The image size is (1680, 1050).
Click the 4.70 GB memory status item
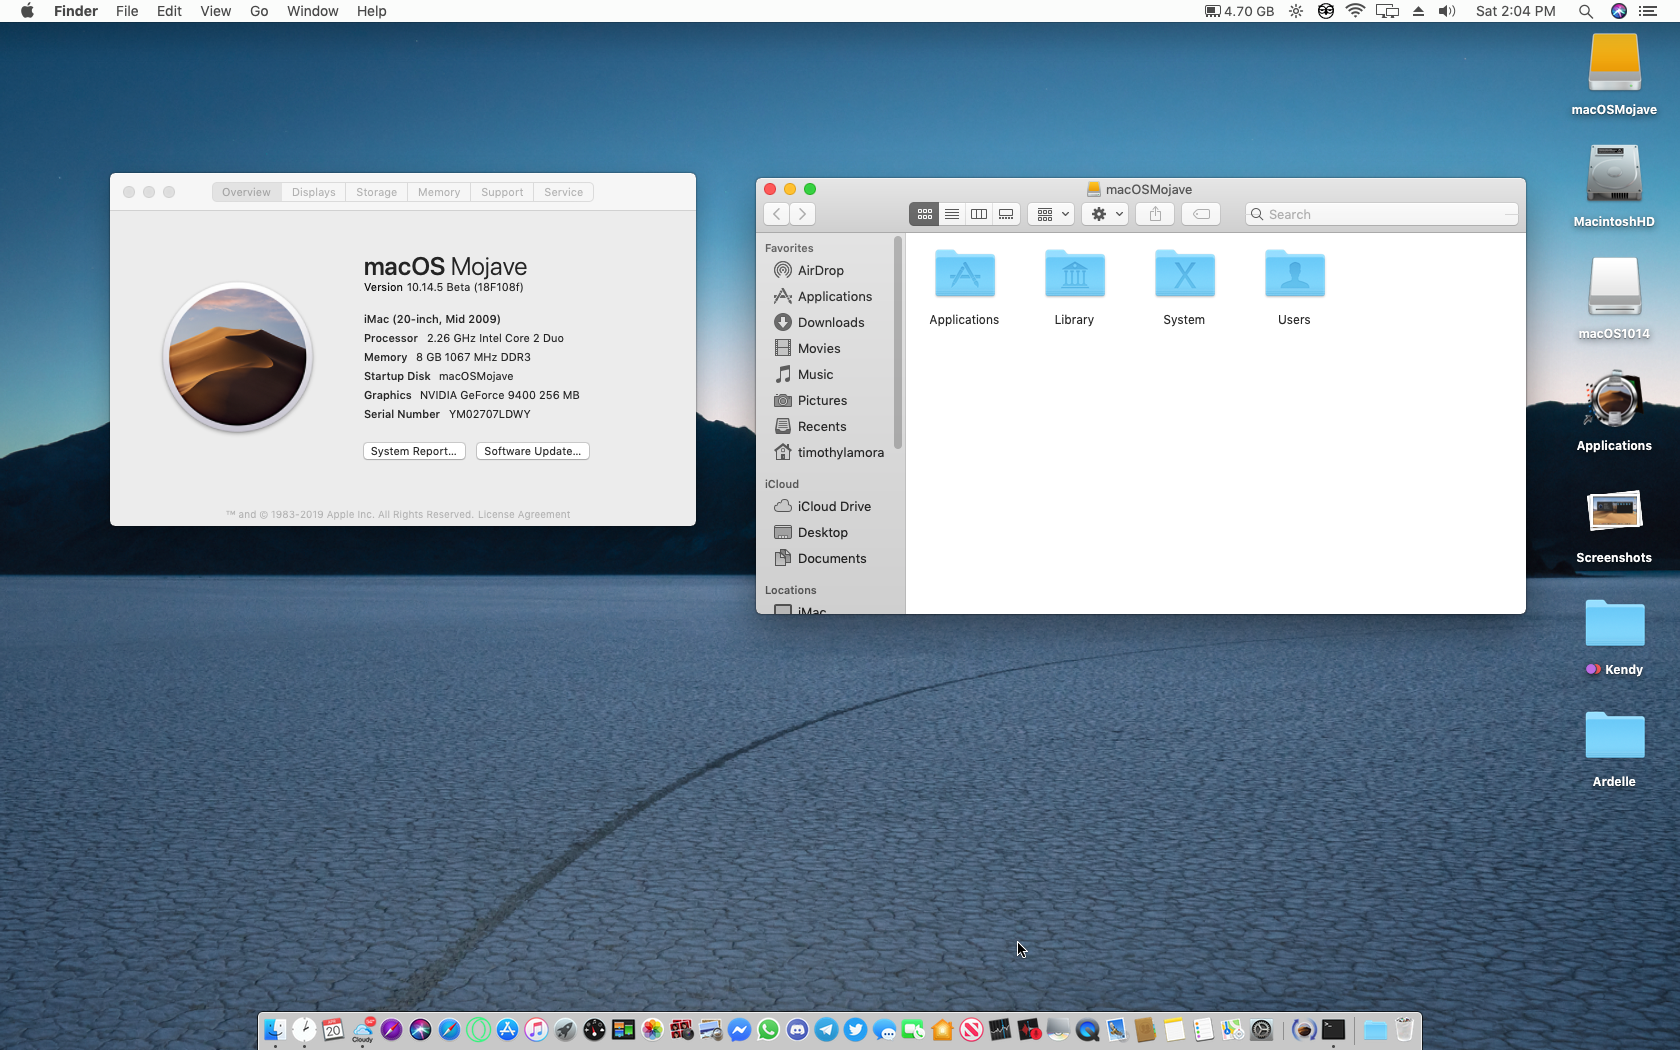[x=1239, y=11]
